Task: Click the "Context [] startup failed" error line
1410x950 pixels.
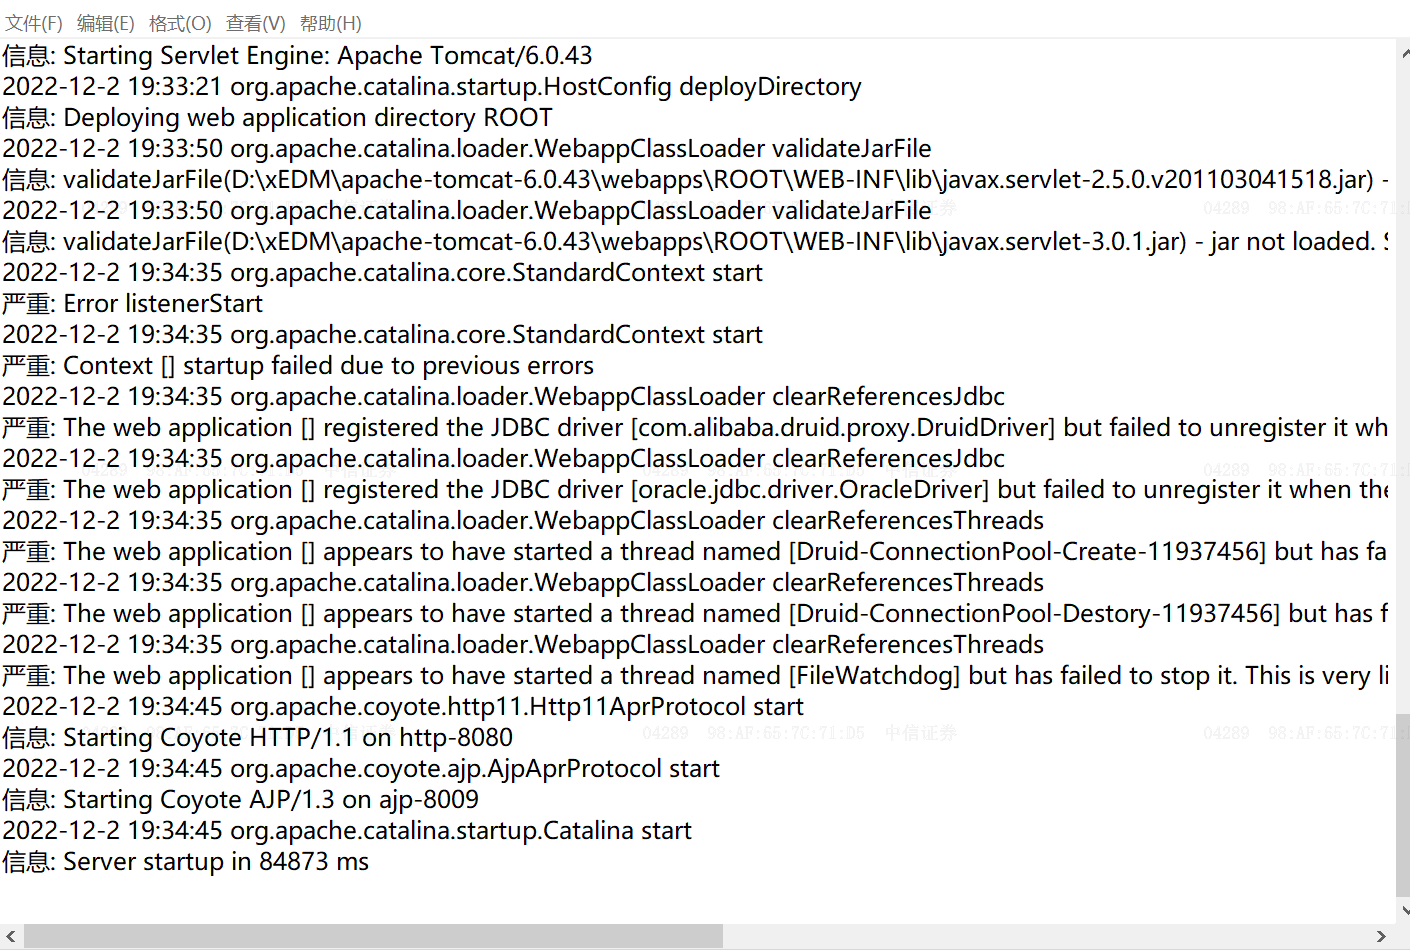Action: click(x=328, y=366)
